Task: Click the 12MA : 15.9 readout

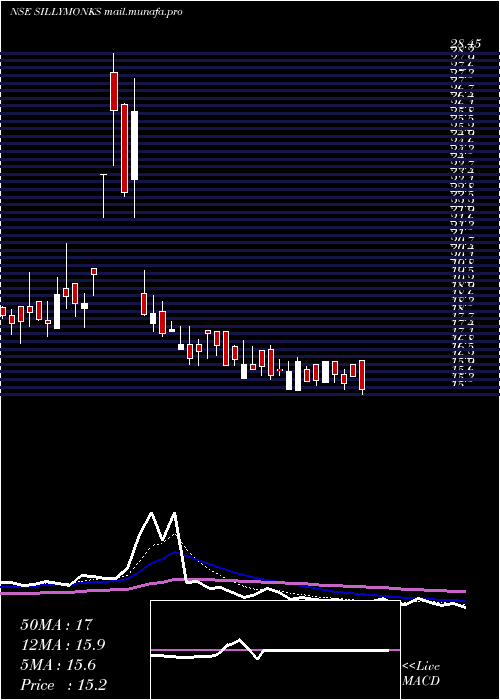Action: coord(64,645)
